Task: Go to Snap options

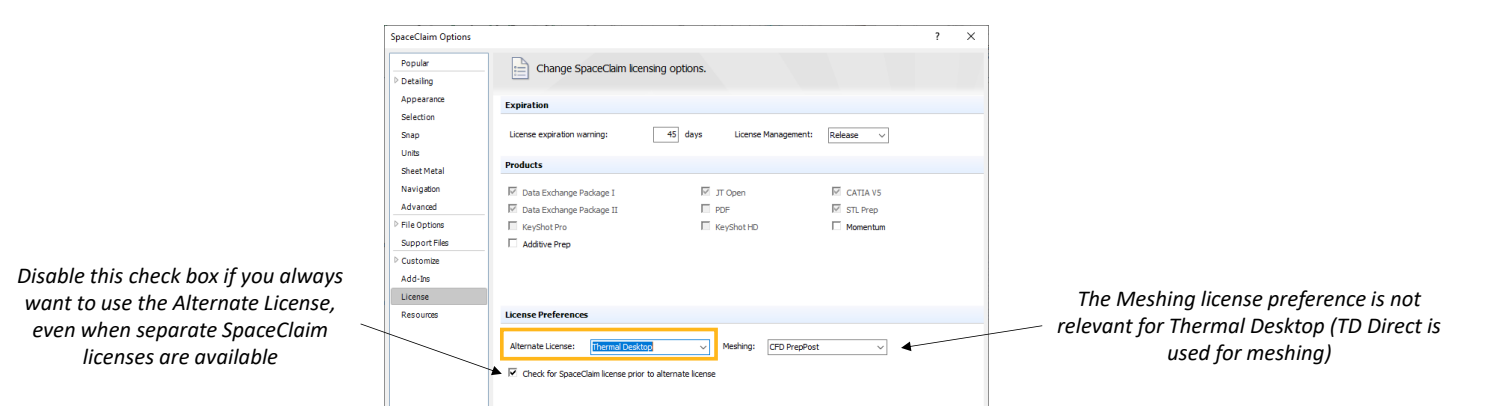Action: (x=410, y=135)
